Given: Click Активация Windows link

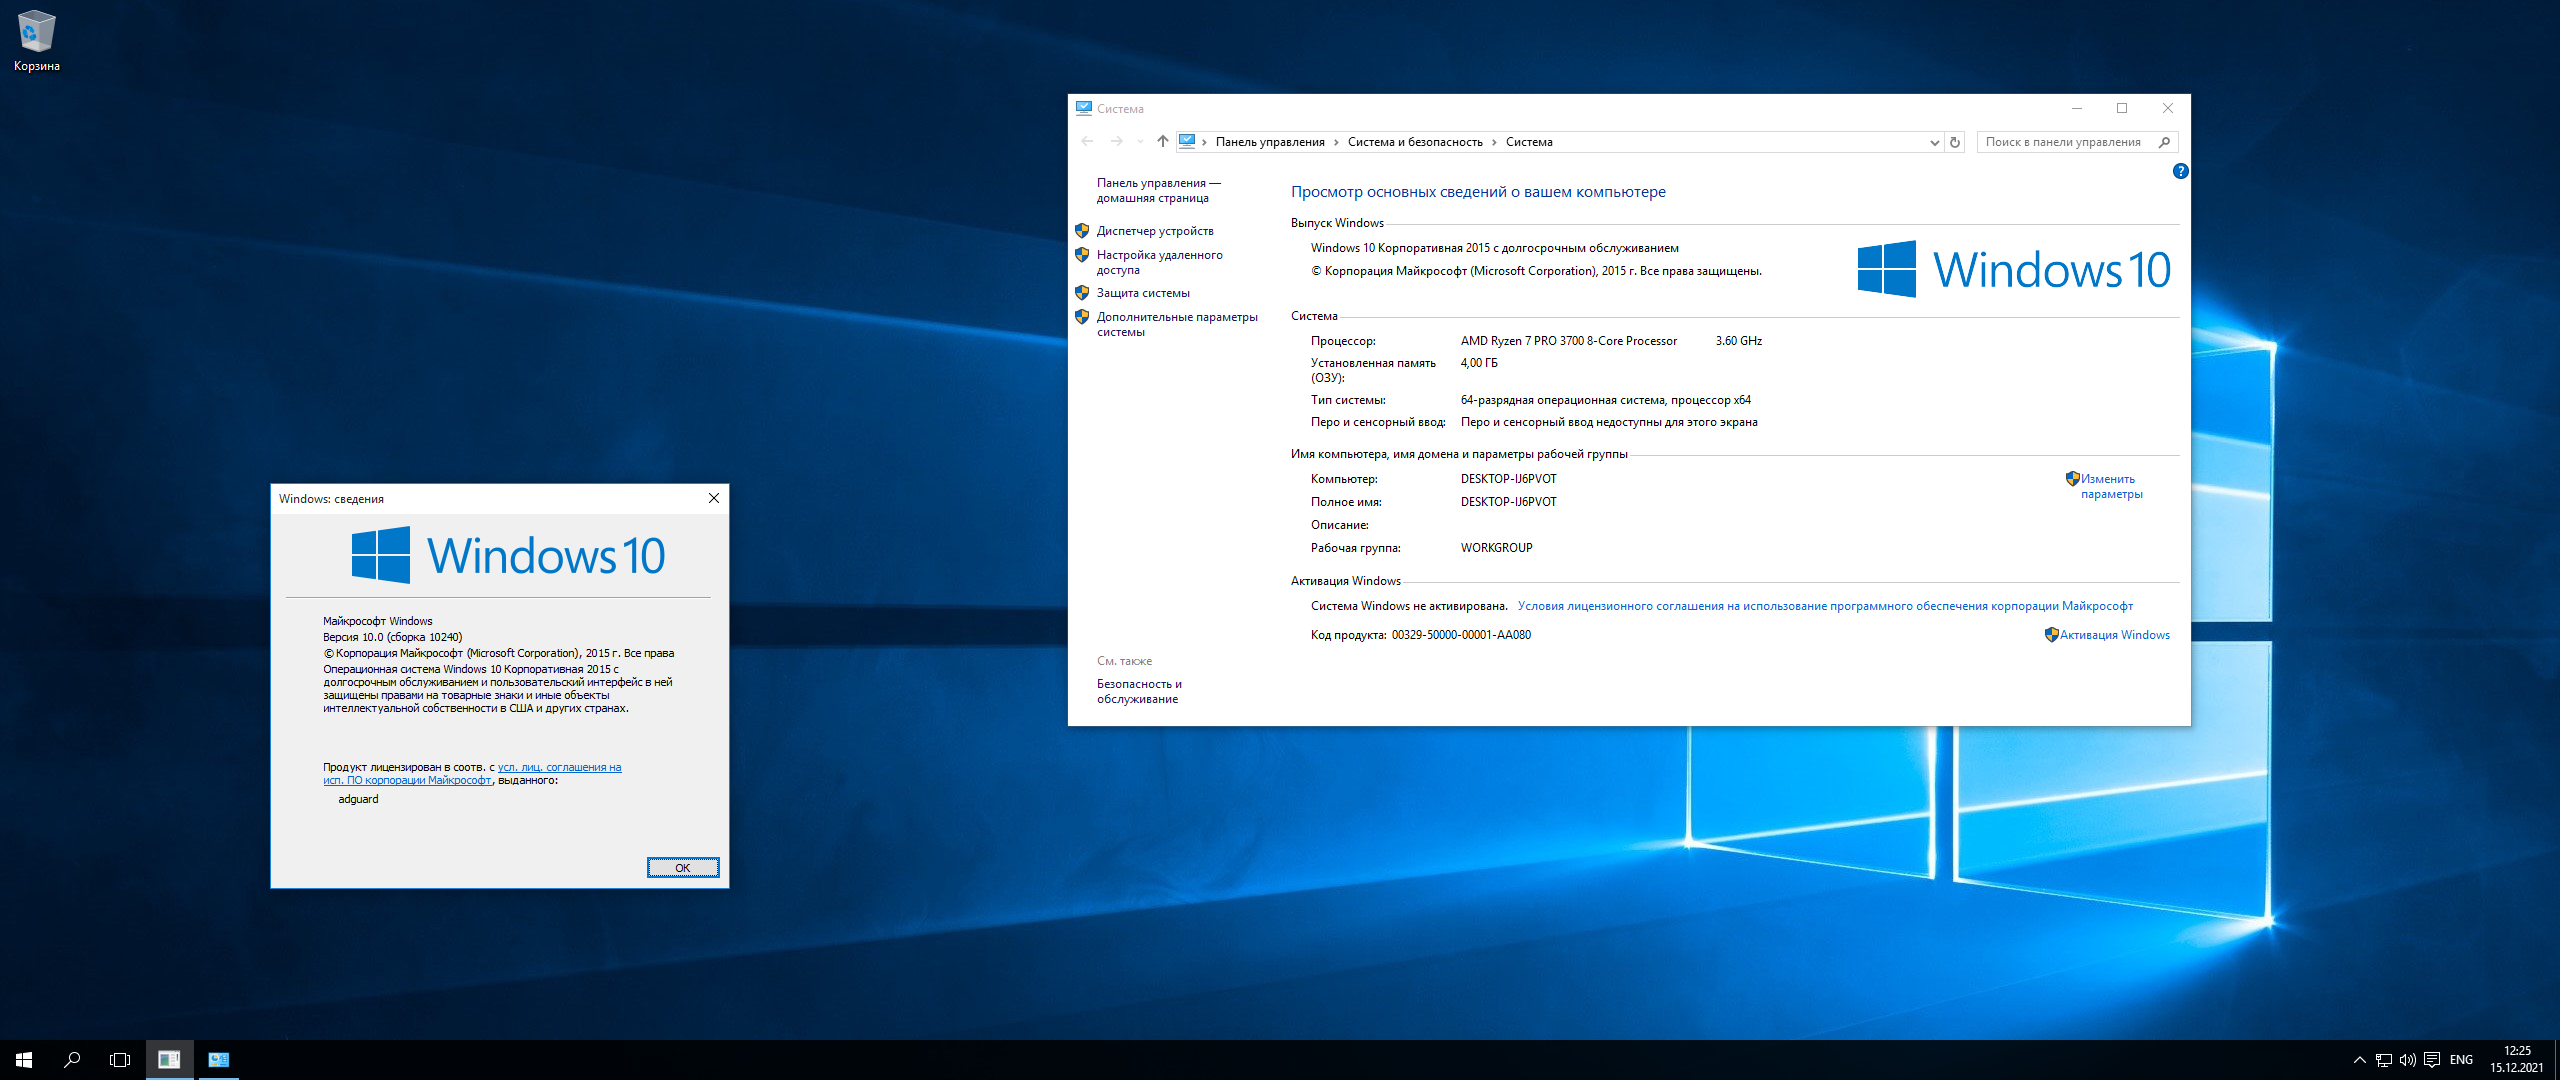Looking at the screenshot, I should click(x=2114, y=635).
